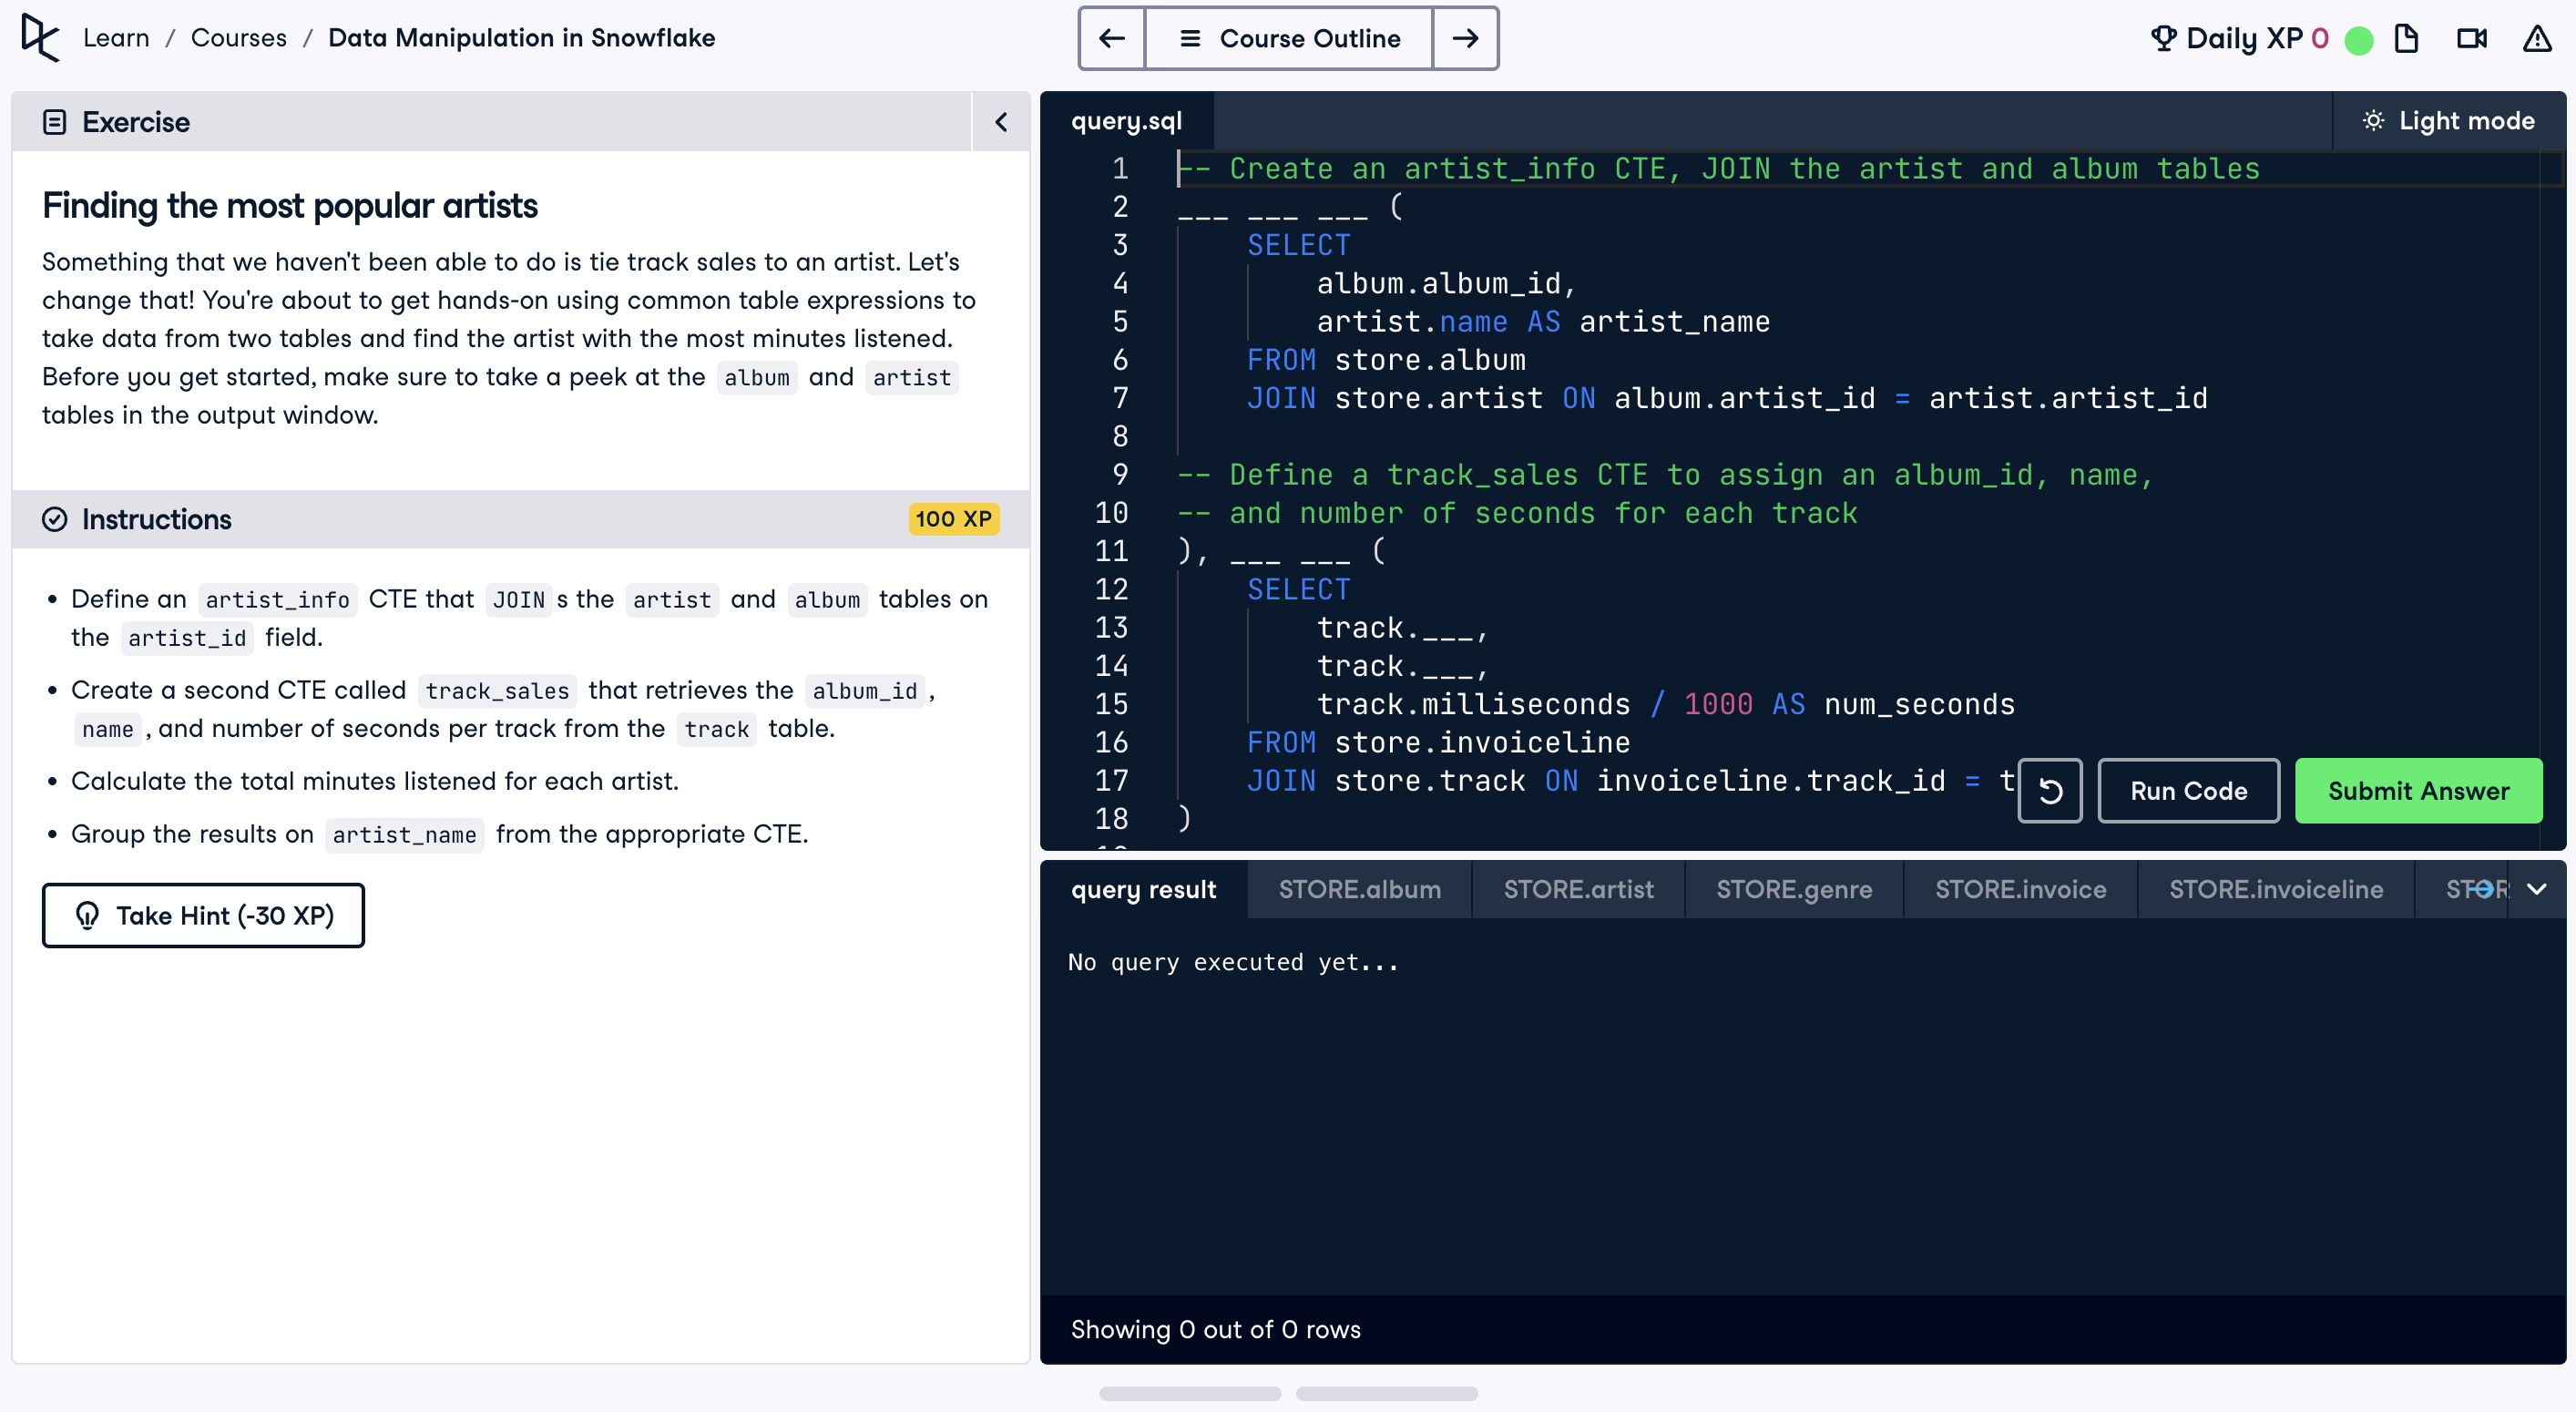Viewport: 2576px width, 1412px height.
Task: Click the first bottom progress bar segment
Action: point(1190,1393)
